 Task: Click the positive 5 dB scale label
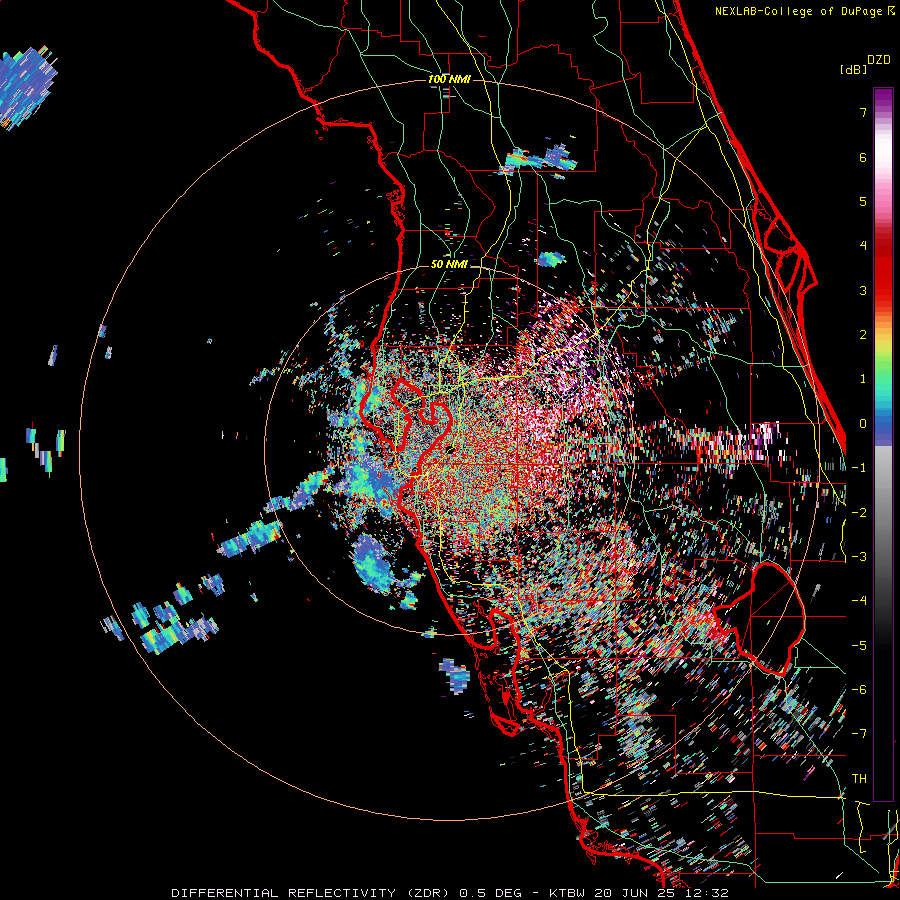863,201
